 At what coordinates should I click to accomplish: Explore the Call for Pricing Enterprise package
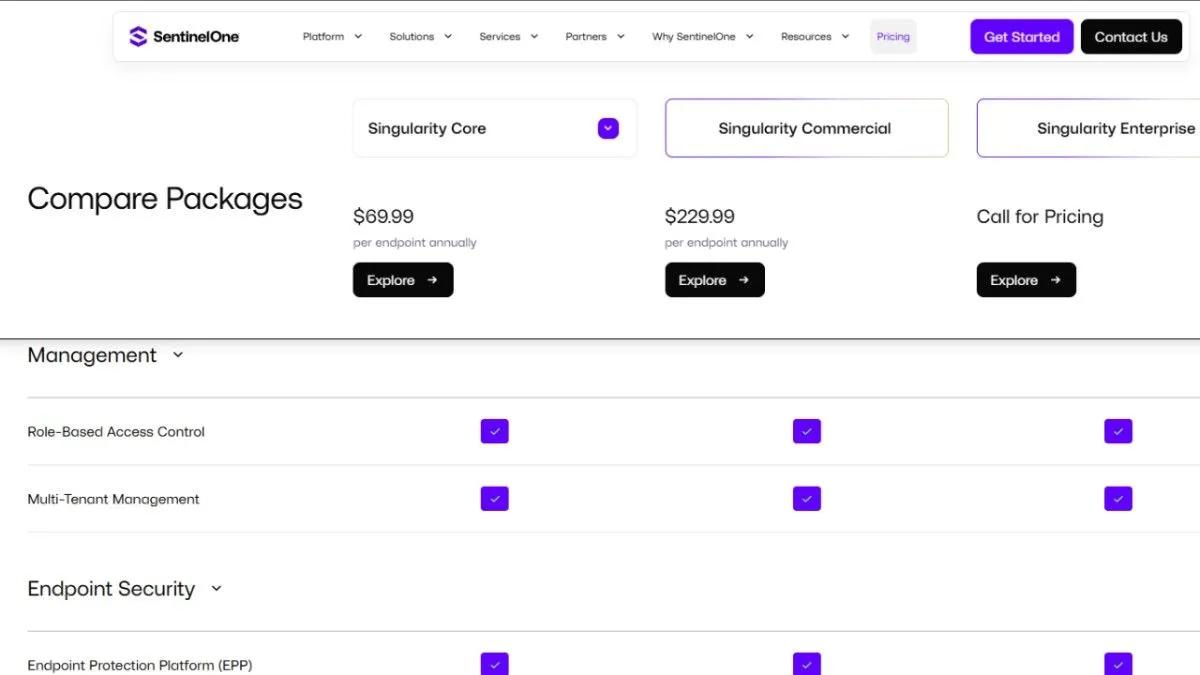[x=1026, y=280]
